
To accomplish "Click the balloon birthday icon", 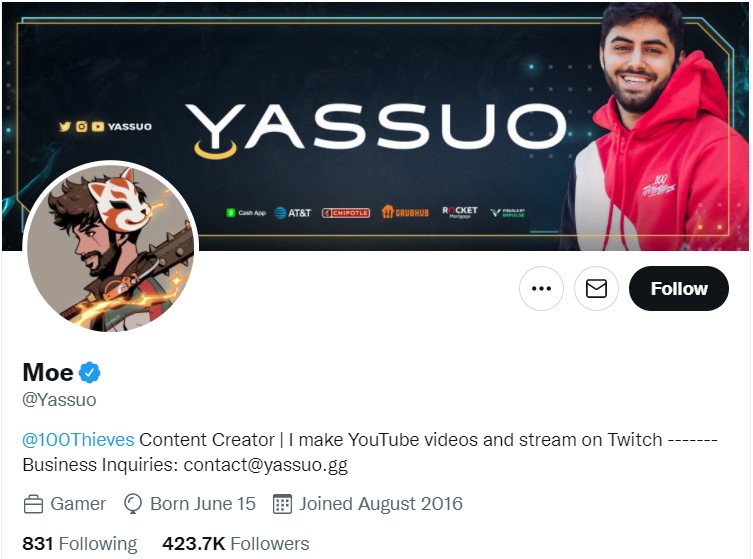I will tap(133, 504).
